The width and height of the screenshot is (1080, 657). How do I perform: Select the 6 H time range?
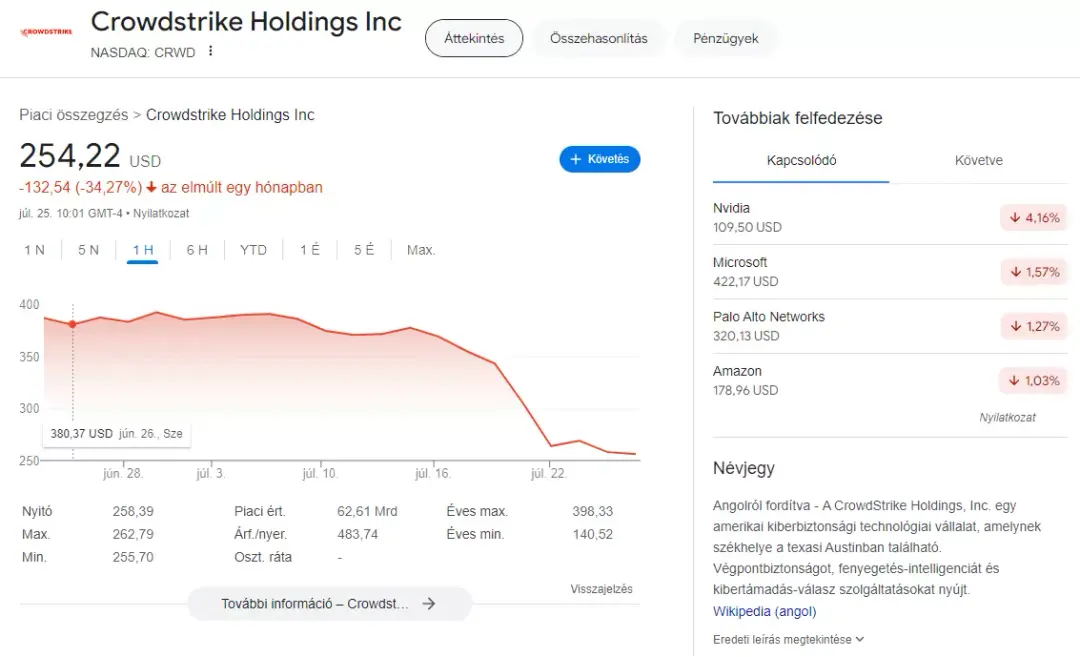click(x=197, y=250)
